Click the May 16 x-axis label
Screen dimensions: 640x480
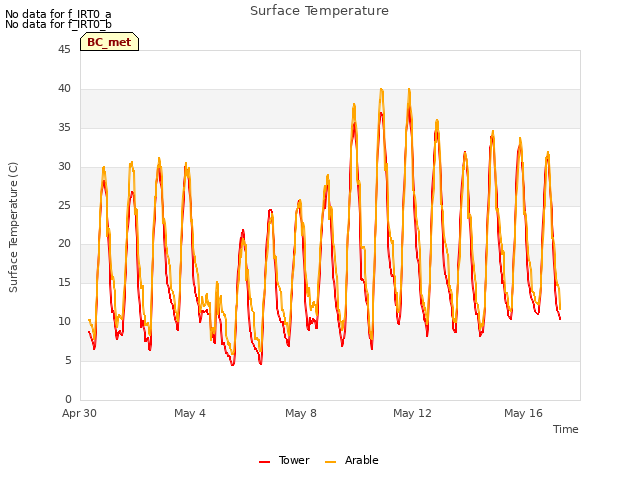(523, 413)
